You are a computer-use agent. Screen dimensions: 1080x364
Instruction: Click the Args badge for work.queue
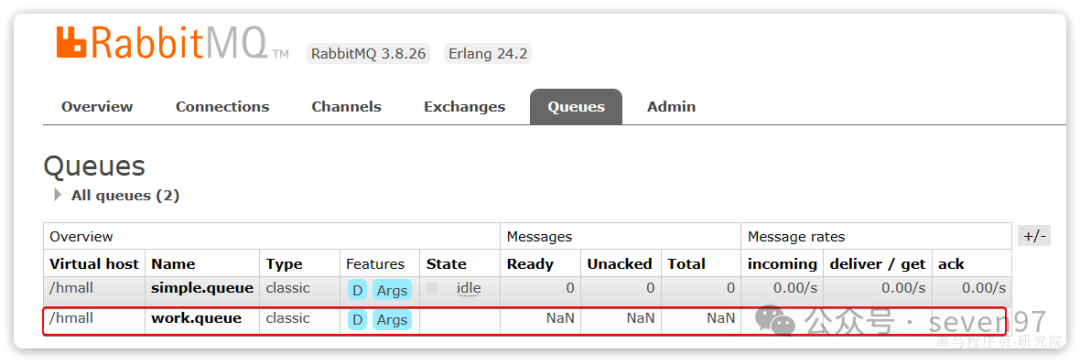[x=392, y=319]
